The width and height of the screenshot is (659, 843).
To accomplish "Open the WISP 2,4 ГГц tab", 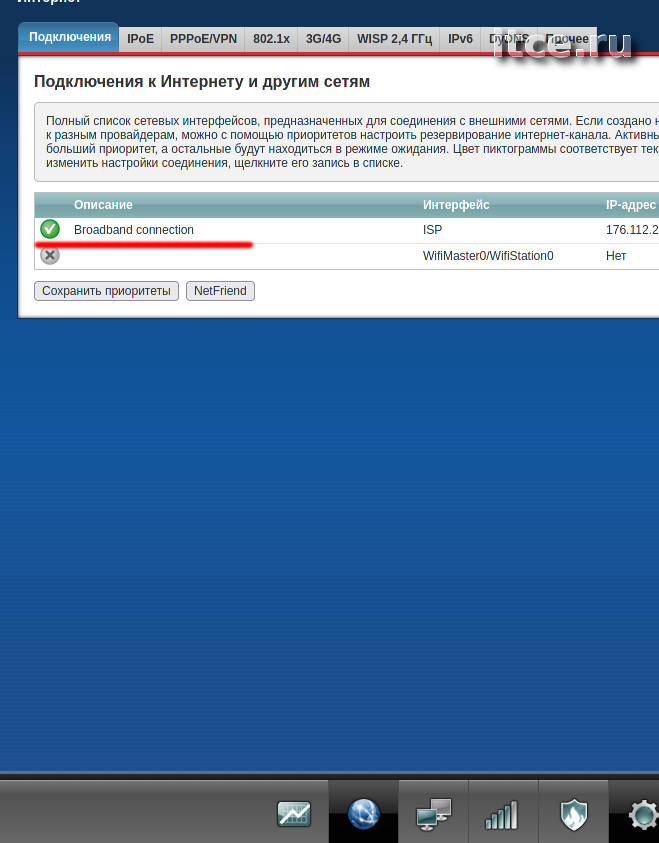I will pyautogui.click(x=394, y=39).
